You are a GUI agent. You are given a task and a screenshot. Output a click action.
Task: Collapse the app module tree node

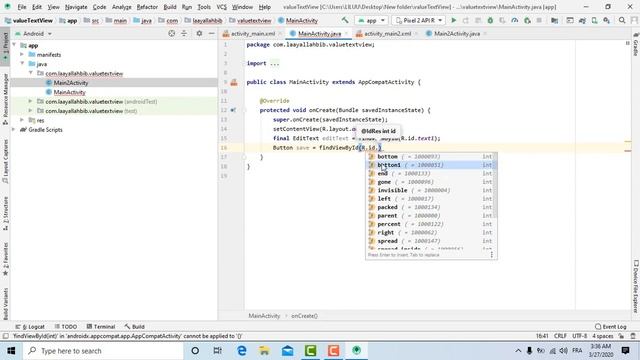tap(15, 45)
